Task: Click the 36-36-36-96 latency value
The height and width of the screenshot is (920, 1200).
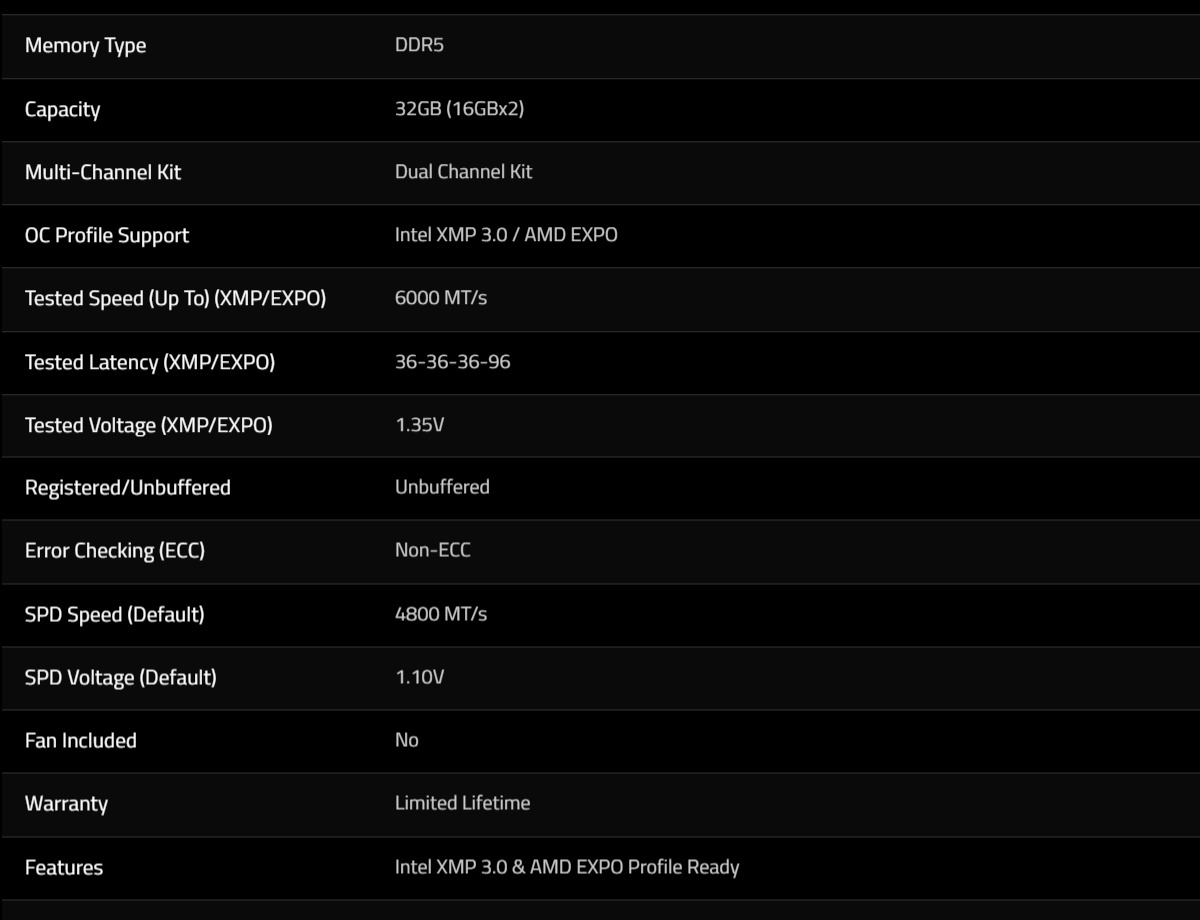Action: (x=452, y=362)
